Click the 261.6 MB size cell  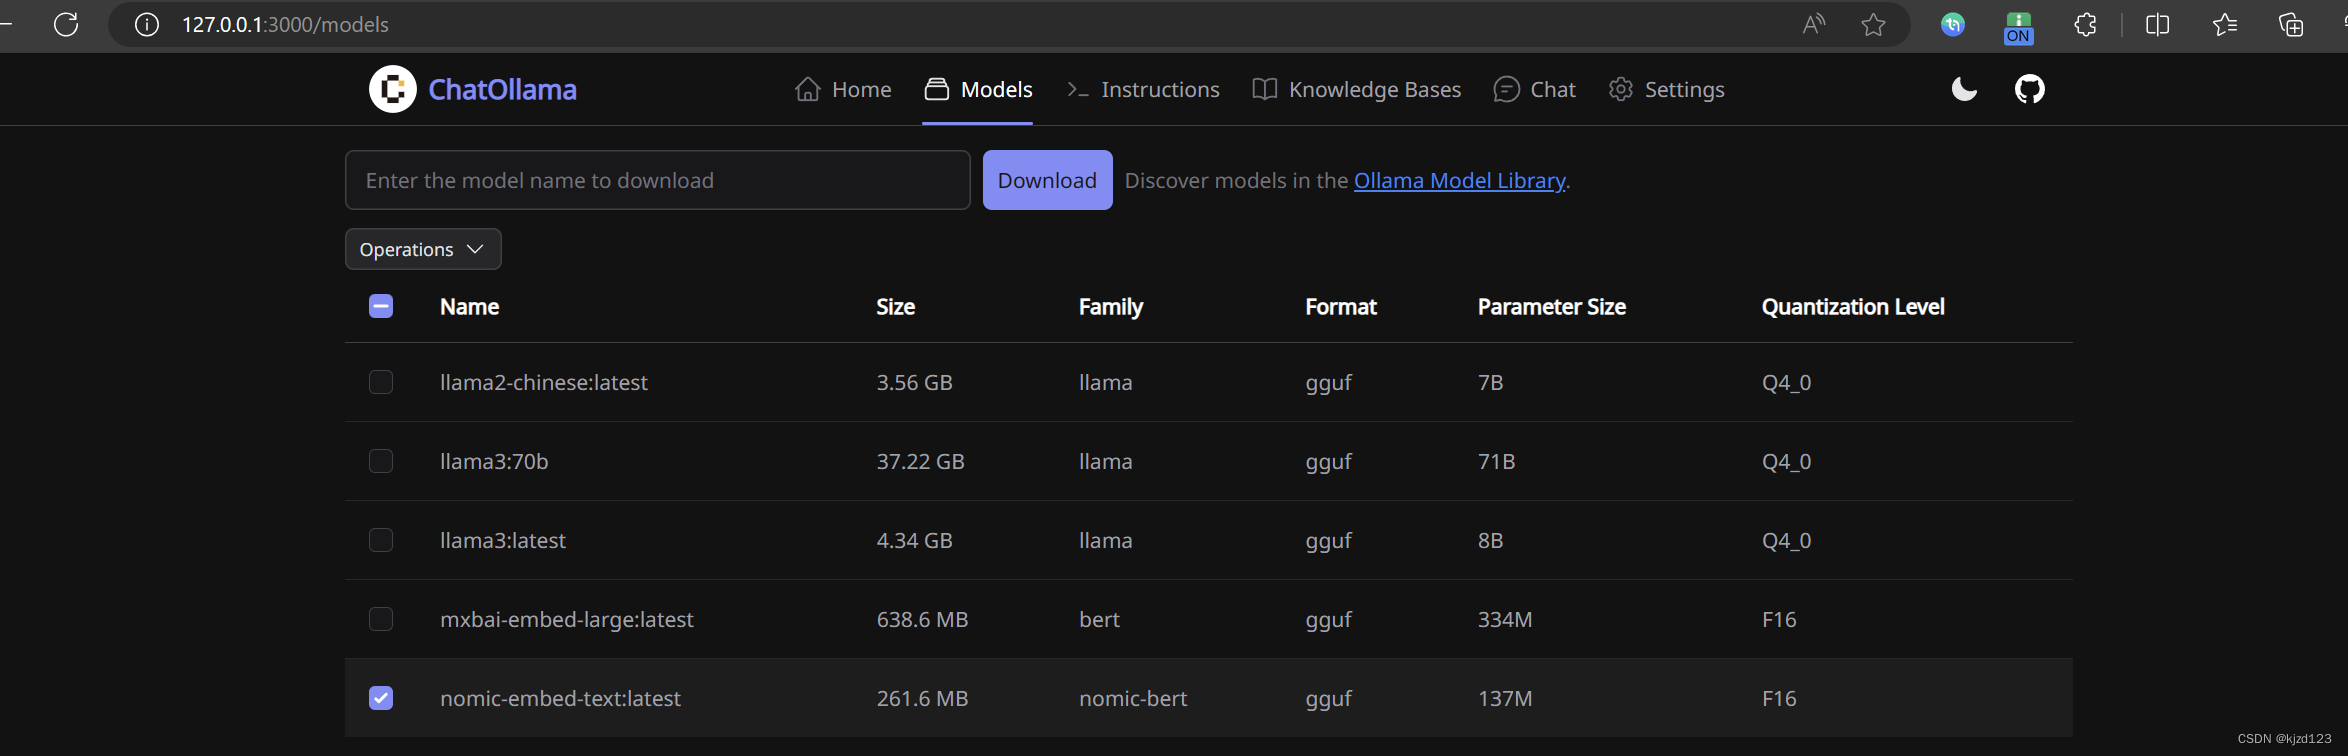(922, 698)
